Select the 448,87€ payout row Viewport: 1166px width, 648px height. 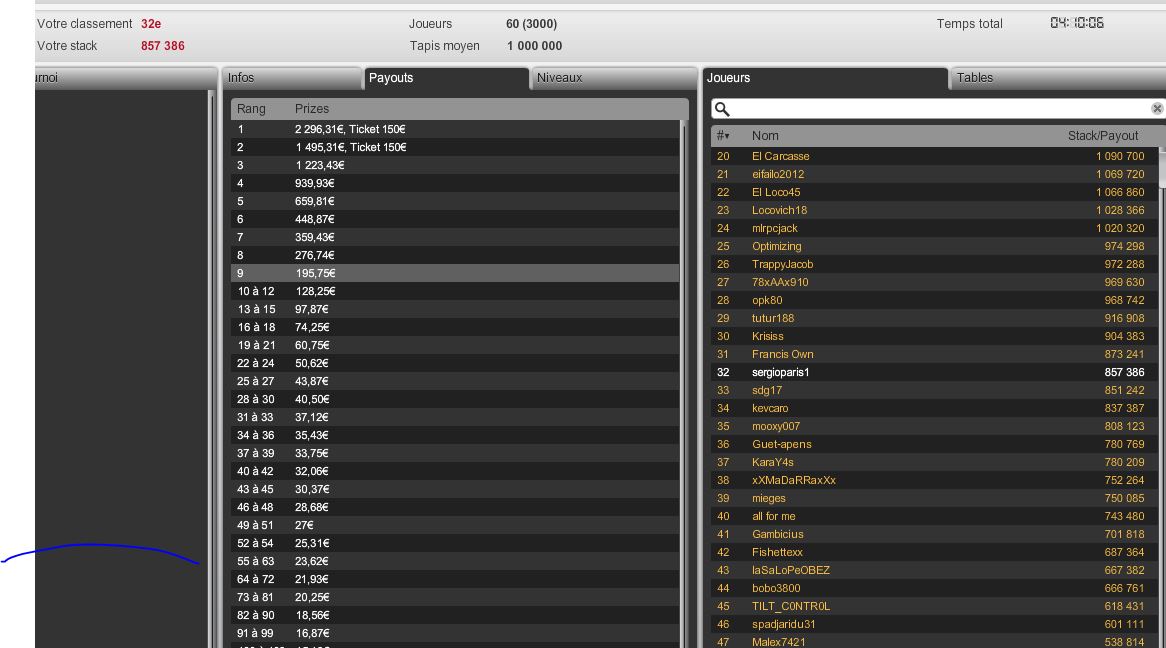tap(455, 219)
